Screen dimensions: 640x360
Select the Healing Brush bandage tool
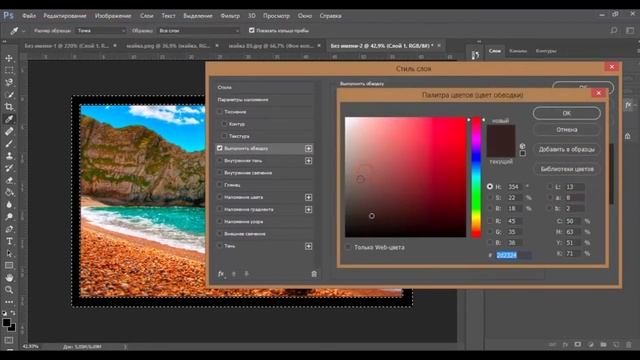click(9, 131)
